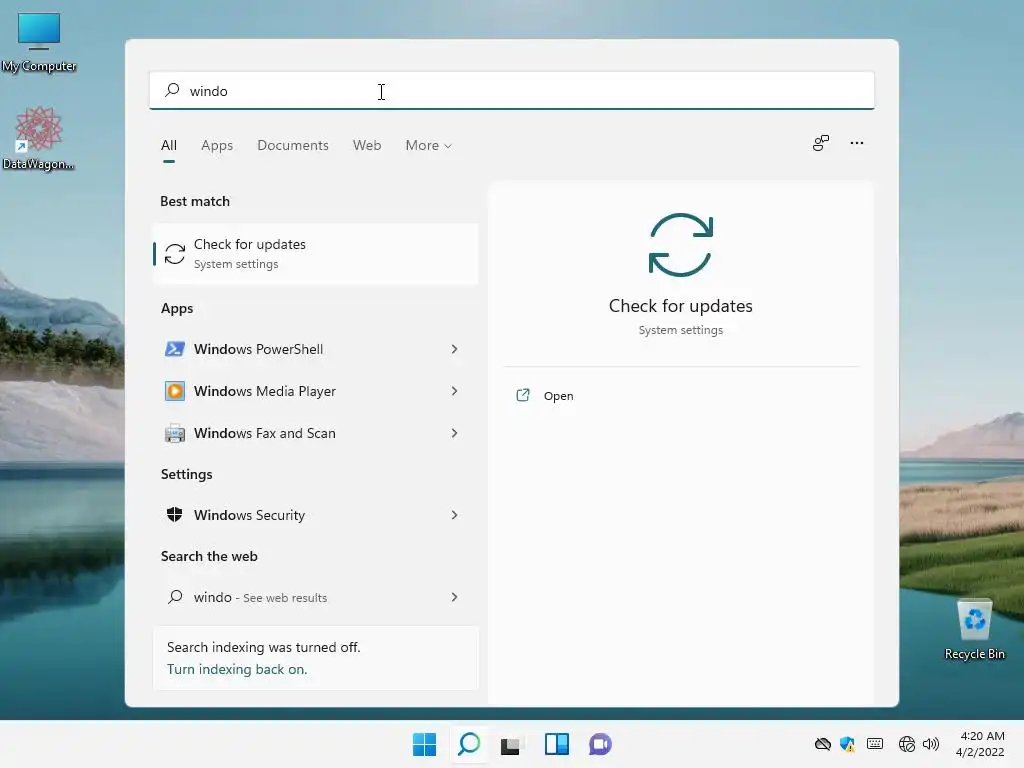The width and height of the screenshot is (1024, 768).
Task: Click the volume speaker tray icon
Action: (x=931, y=744)
